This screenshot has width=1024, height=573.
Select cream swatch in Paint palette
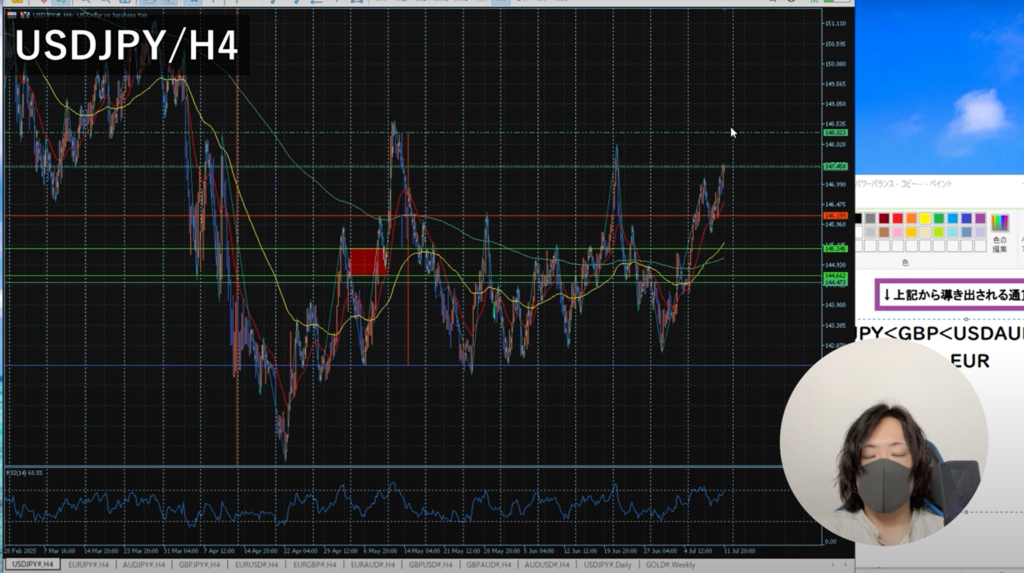(x=925, y=232)
